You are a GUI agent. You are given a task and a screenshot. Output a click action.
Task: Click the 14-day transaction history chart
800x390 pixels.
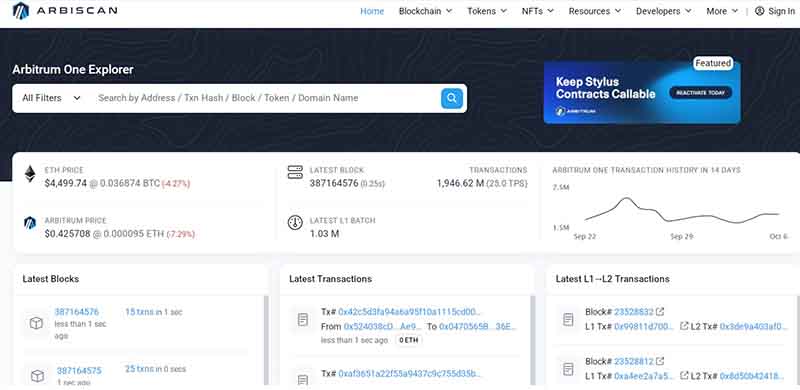tap(682, 210)
